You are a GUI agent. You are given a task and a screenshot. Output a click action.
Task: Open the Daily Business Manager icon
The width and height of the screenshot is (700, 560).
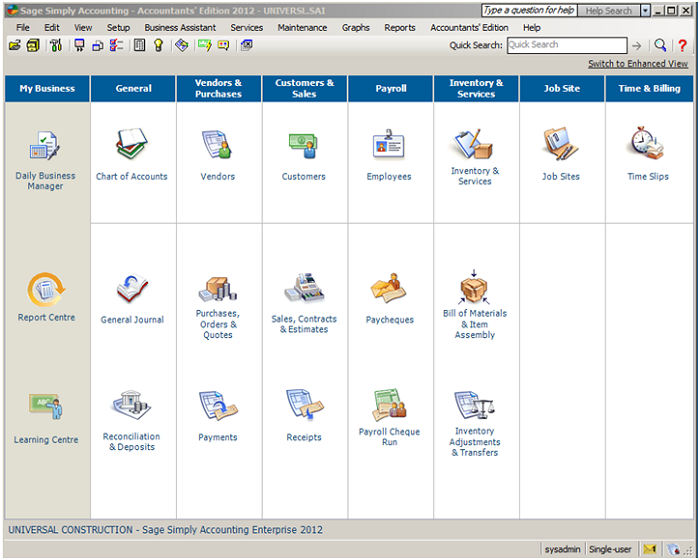45,146
